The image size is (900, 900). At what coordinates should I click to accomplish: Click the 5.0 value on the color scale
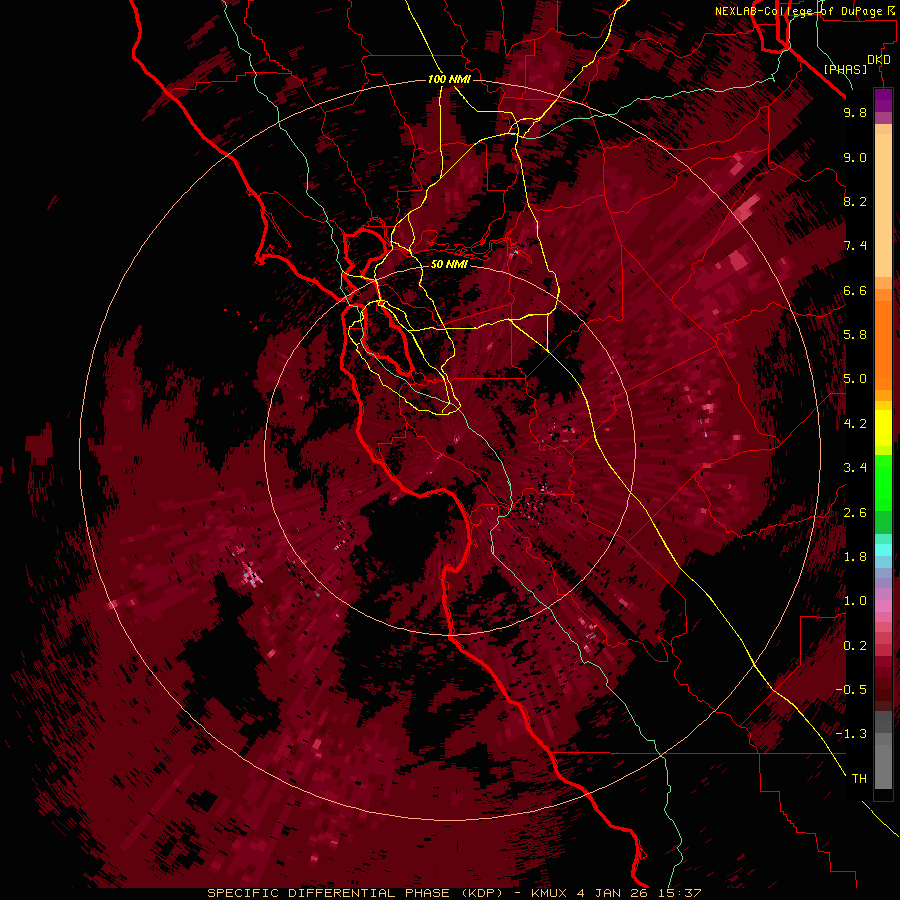click(855, 379)
